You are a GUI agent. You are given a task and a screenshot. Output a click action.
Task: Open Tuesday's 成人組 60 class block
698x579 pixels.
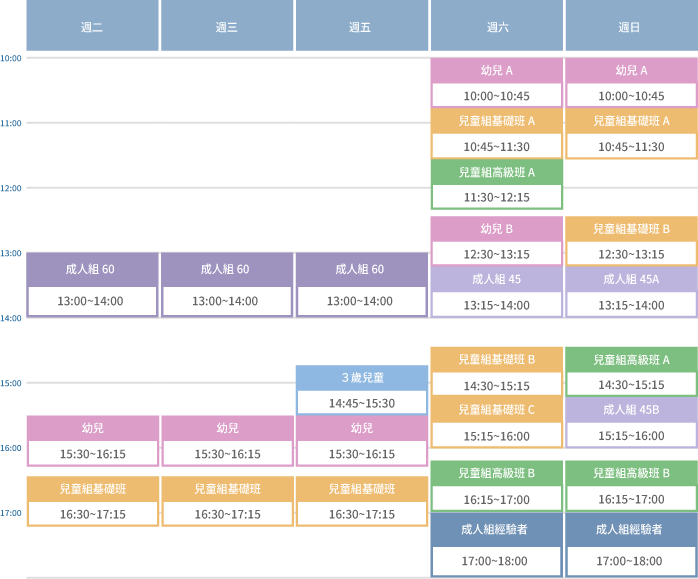[x=92, y=285]
